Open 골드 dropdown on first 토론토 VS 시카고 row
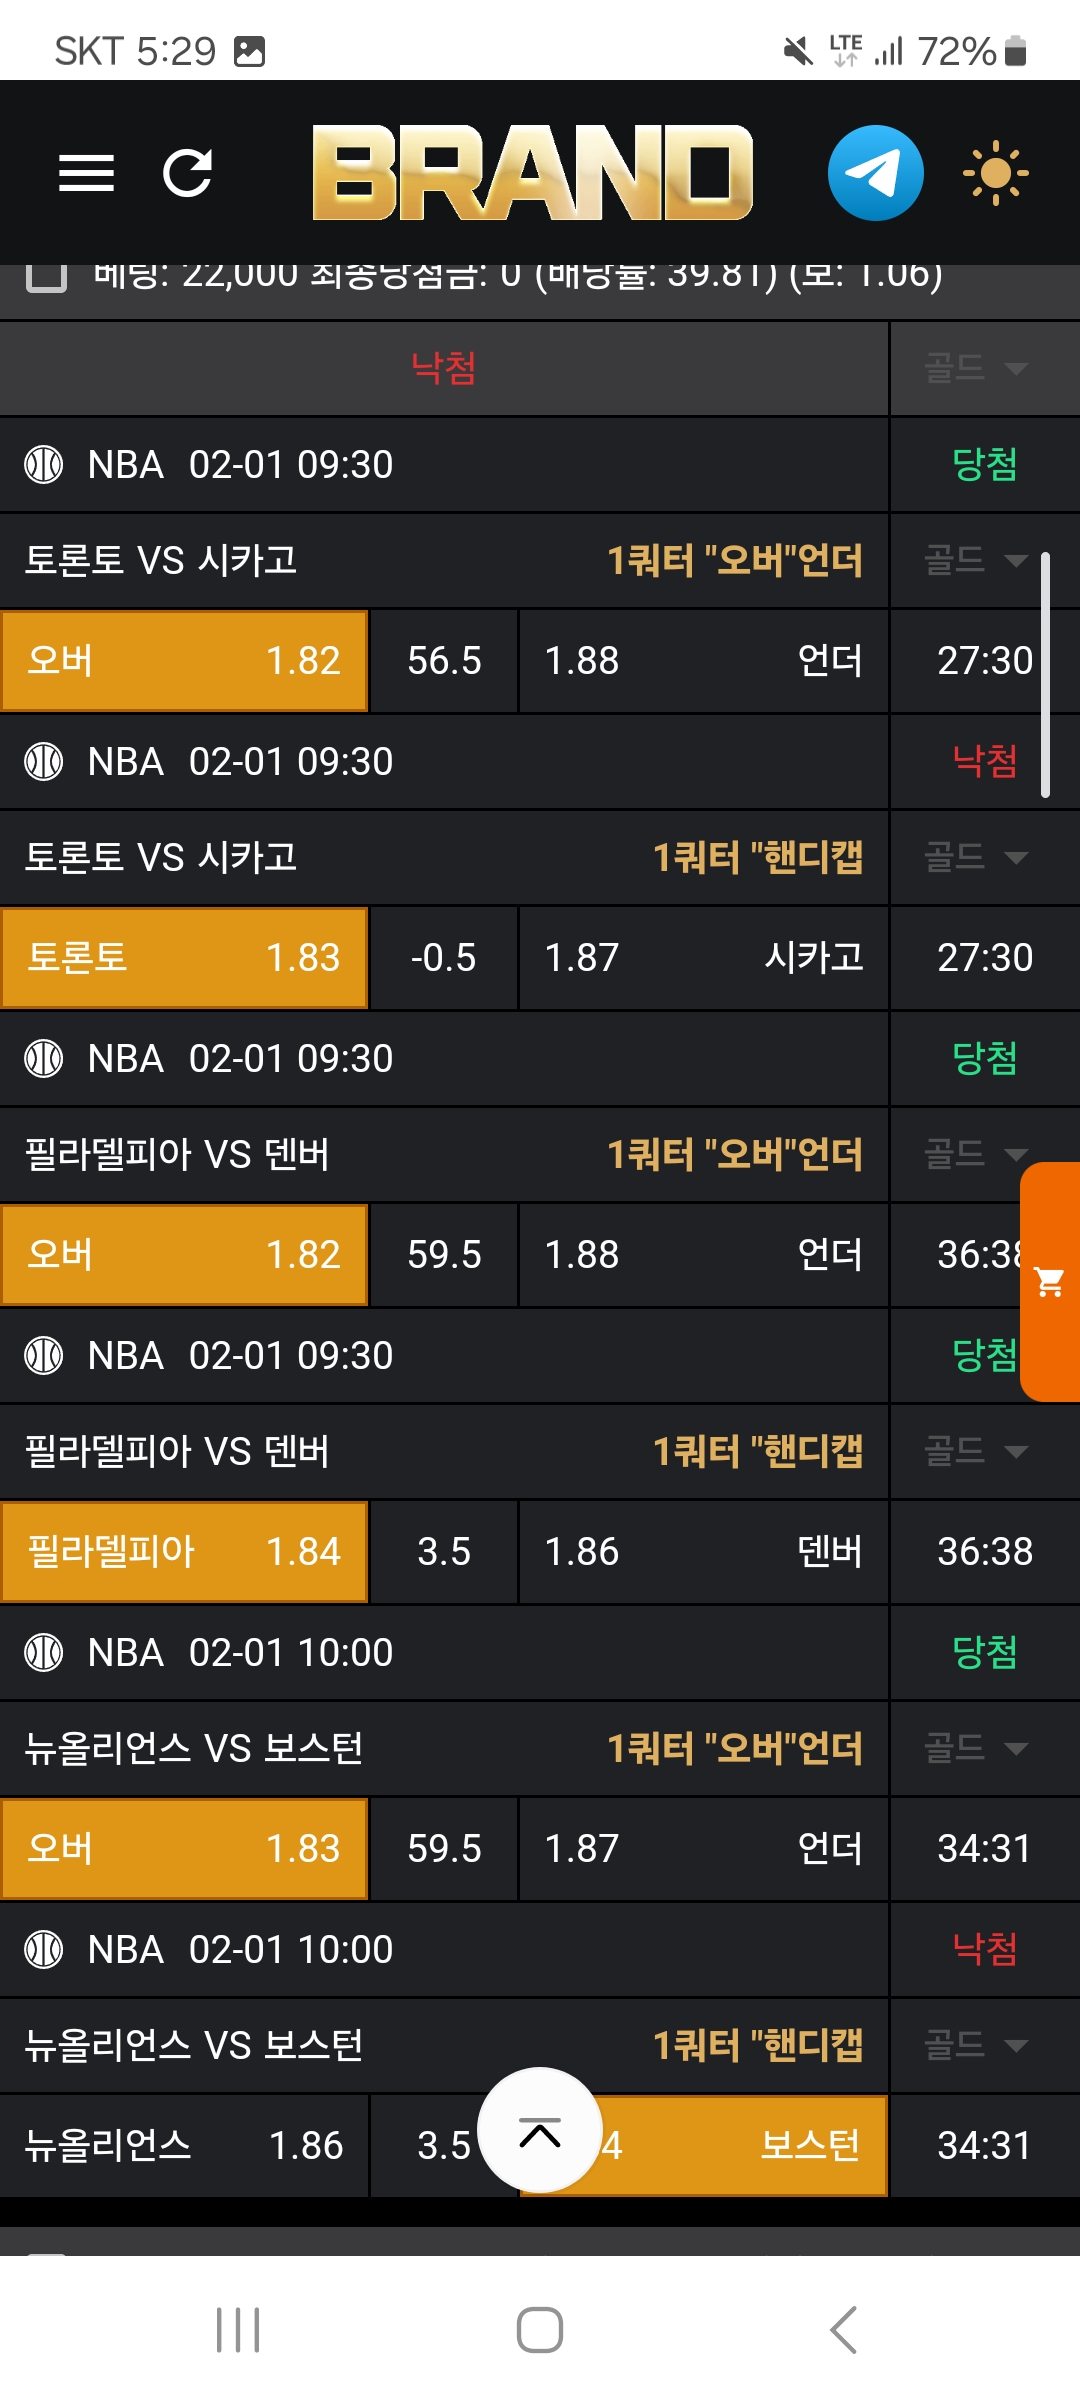This screenshot has height=2400, width=1080. [976, 560]
